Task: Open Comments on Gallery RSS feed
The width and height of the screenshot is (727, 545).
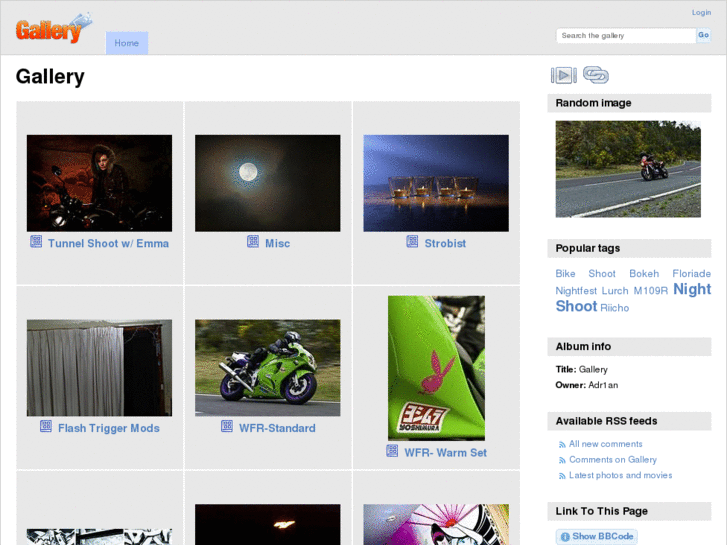Action: click(x=612, y=460)
